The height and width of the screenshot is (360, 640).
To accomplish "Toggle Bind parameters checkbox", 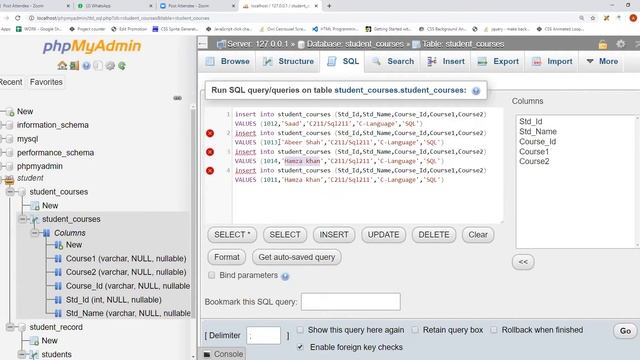I will 211,275.
